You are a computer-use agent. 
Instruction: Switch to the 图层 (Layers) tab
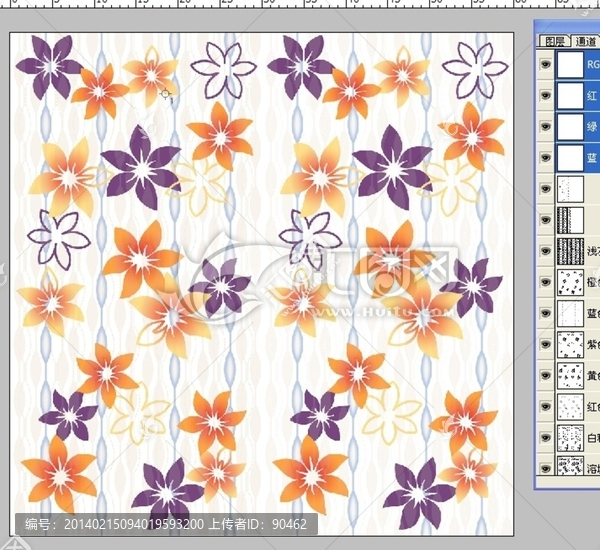(554, 41)
